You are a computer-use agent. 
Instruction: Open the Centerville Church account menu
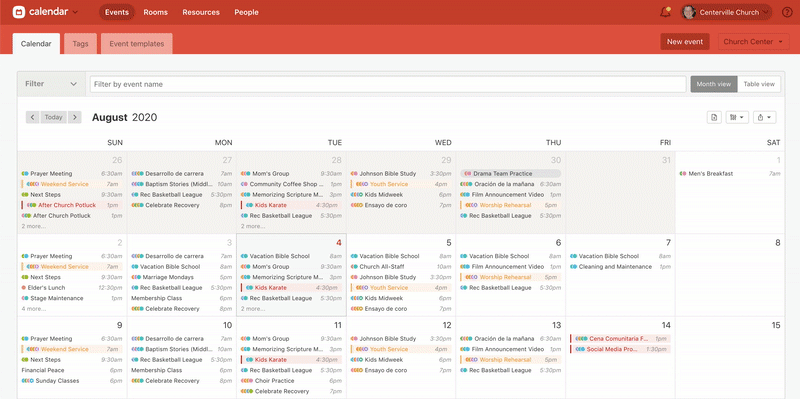(727, 12)
